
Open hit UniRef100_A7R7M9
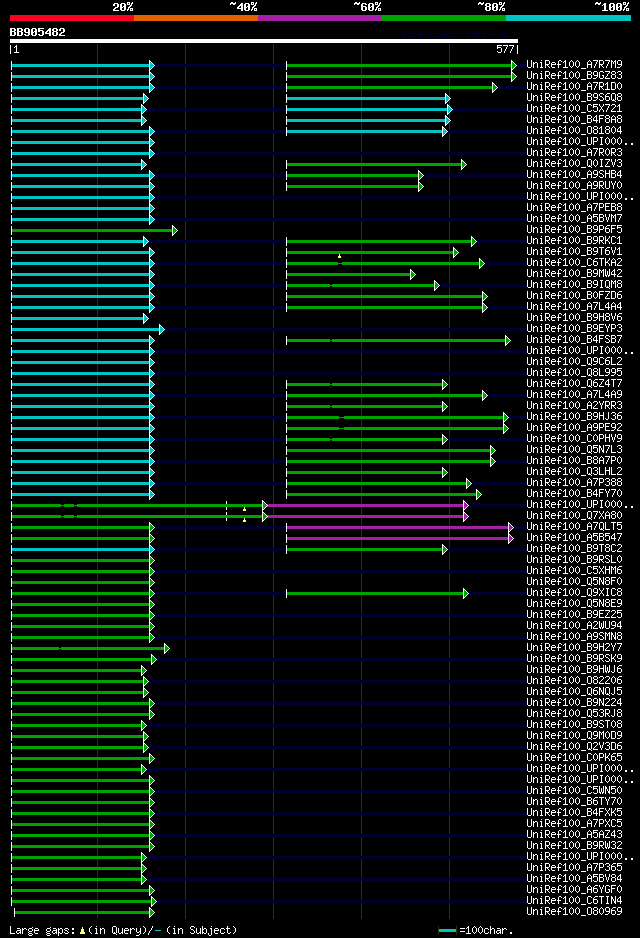coord(574,65)
